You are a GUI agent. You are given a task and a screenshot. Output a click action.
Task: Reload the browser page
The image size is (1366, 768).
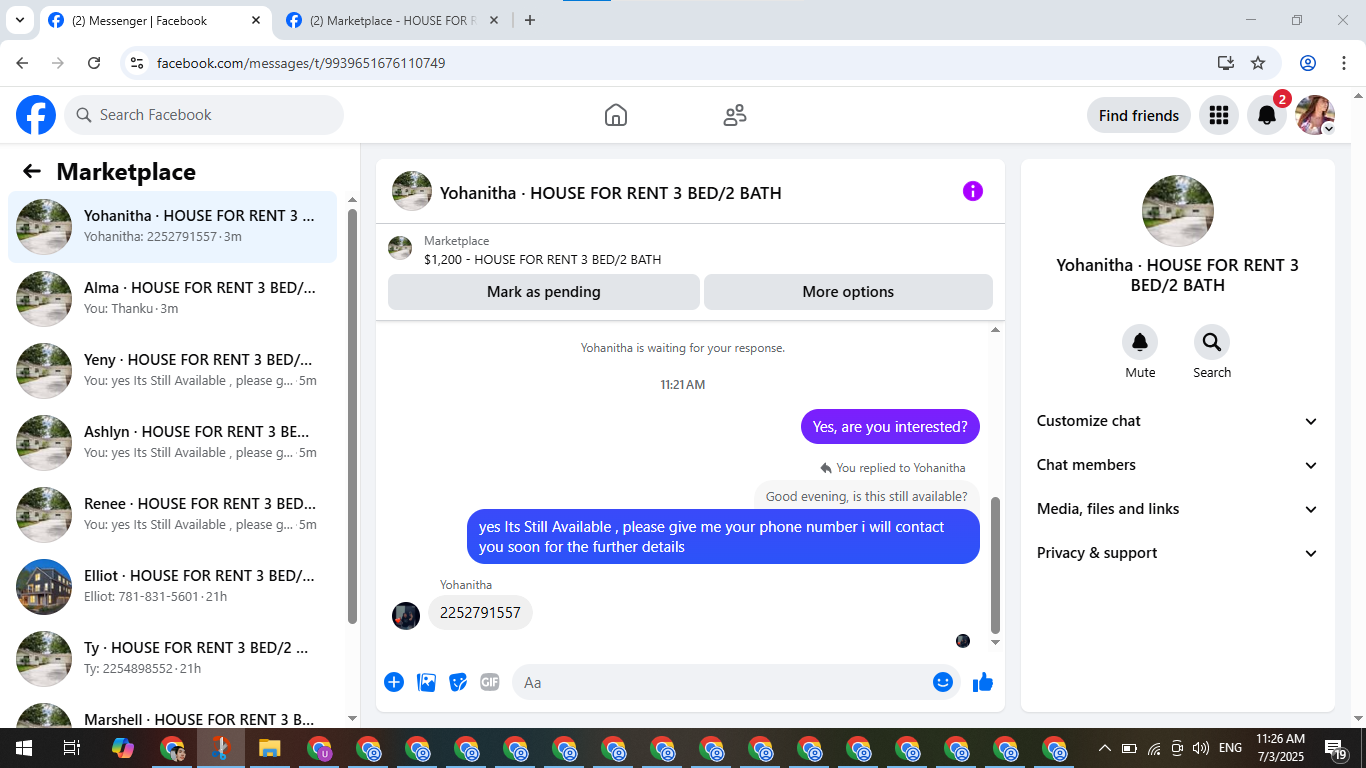[94, 63]
